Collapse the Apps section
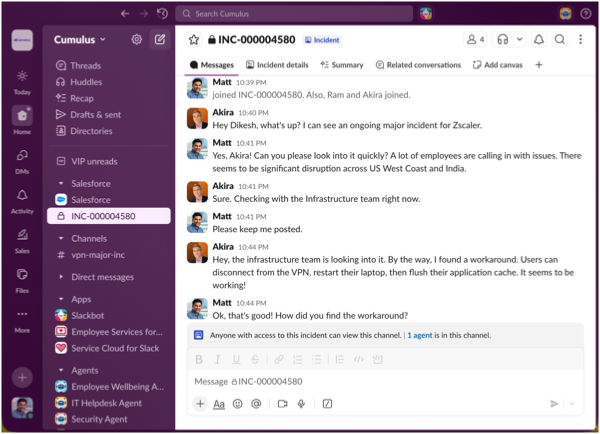The image size is (600, 434). tap(61, 299)
